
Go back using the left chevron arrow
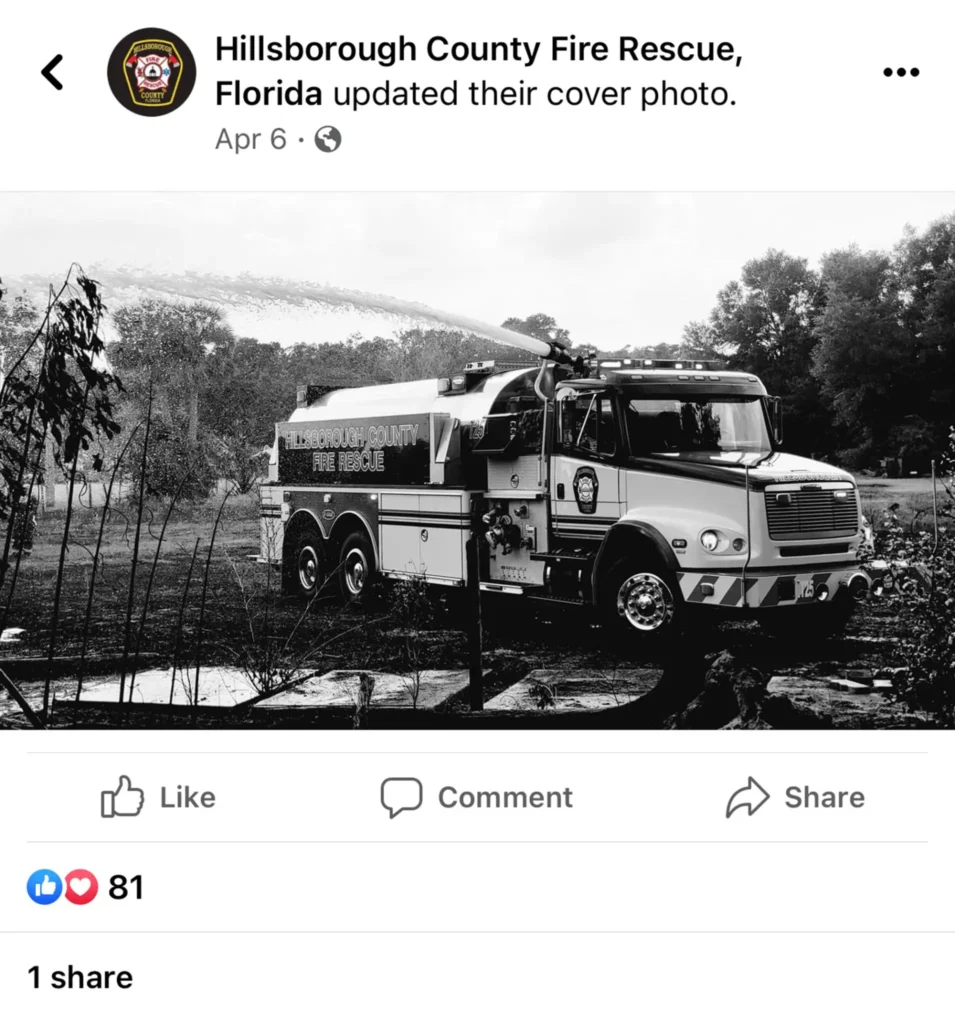[x=52, y=72]
